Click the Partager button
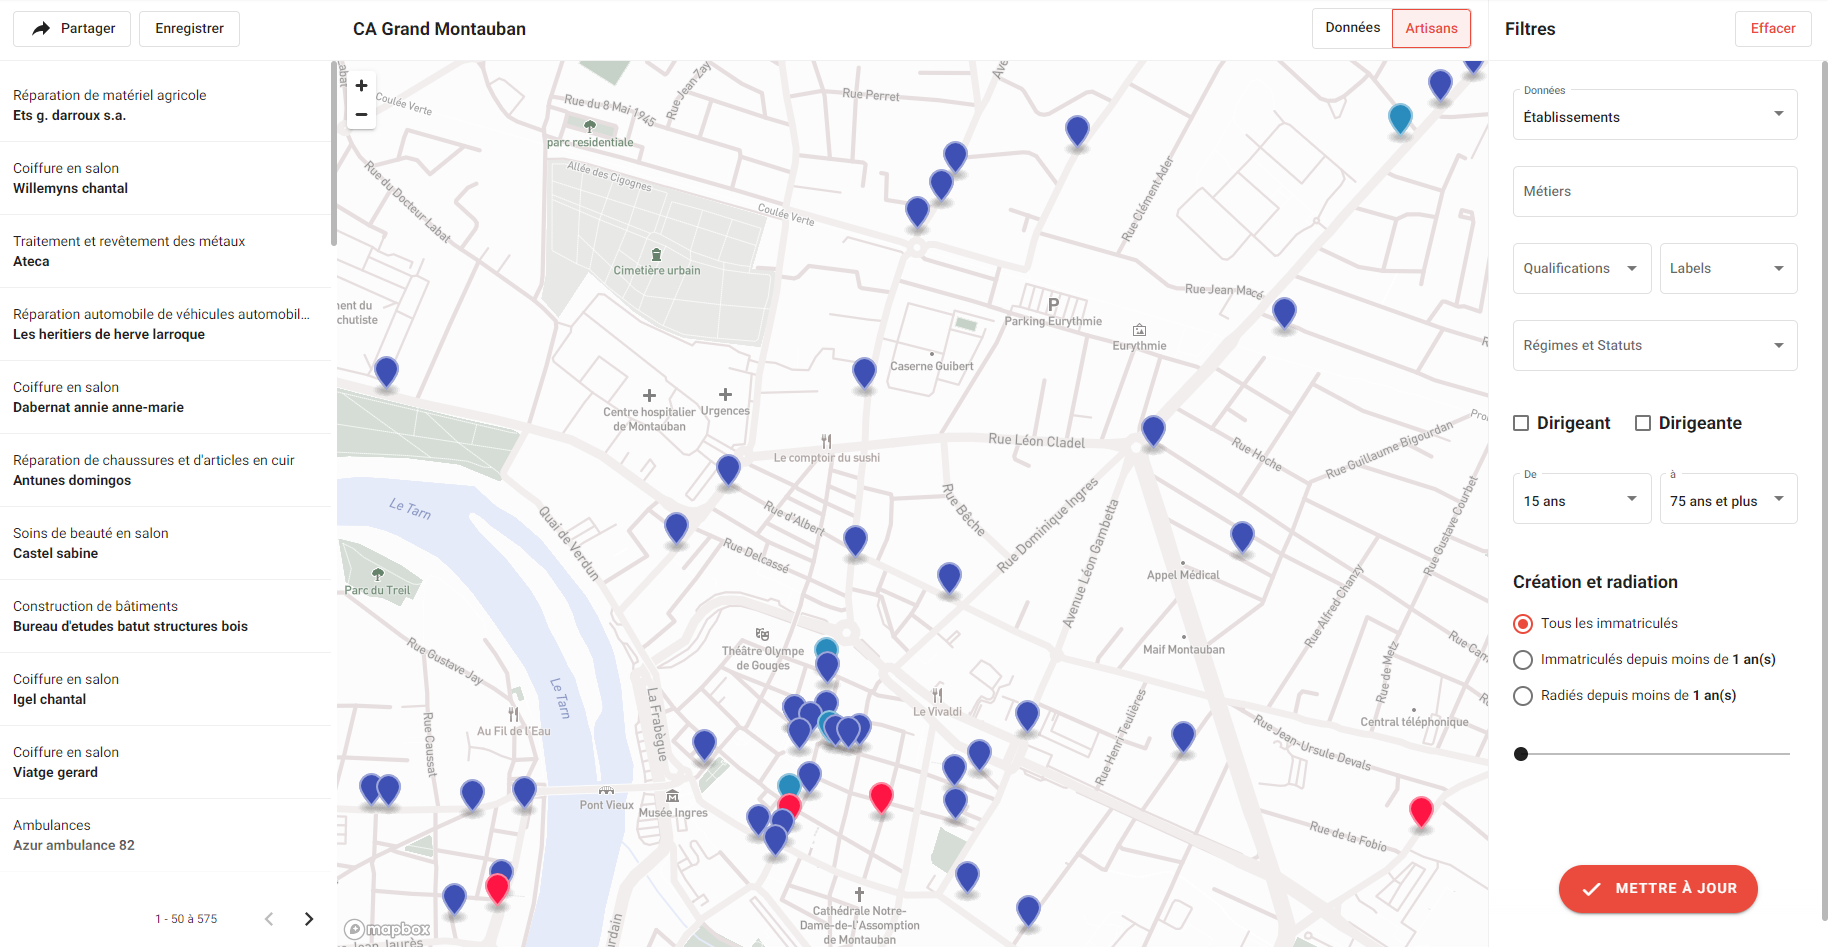This screenshot has width=1828, height=947. (74, 28)
